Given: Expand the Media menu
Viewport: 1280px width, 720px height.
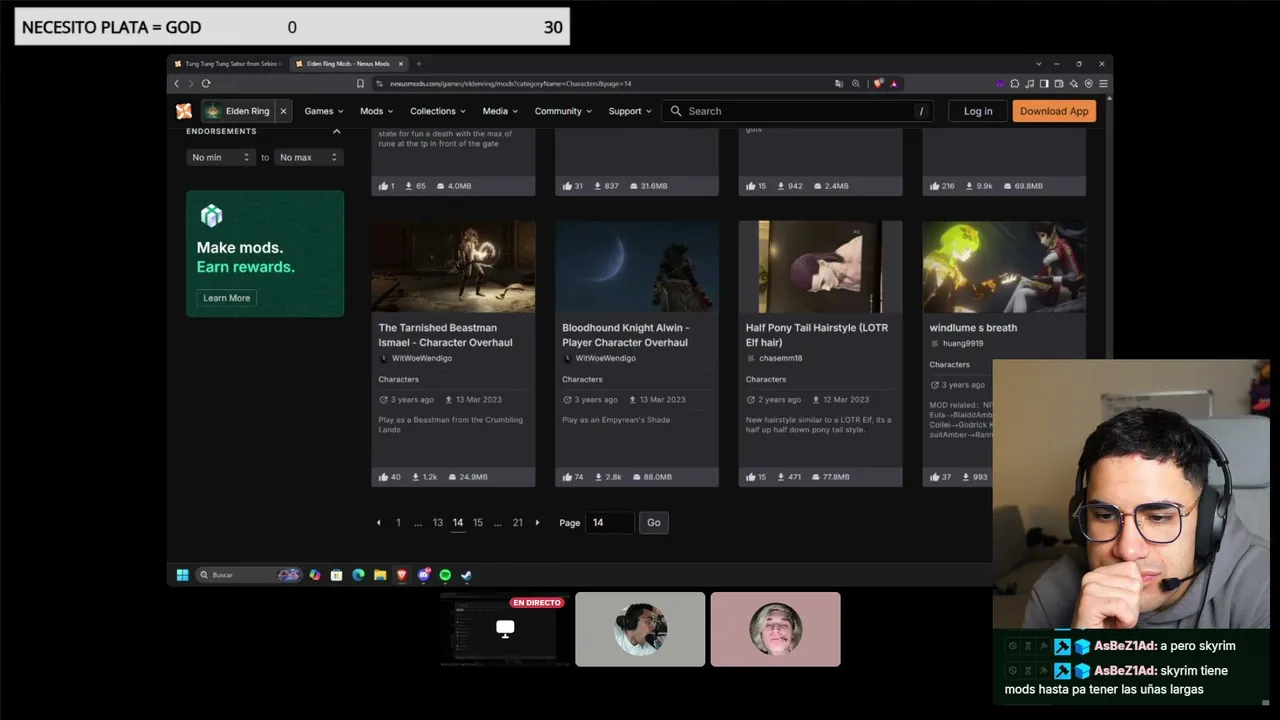Looking at the screenshot, I should (500, 111).
